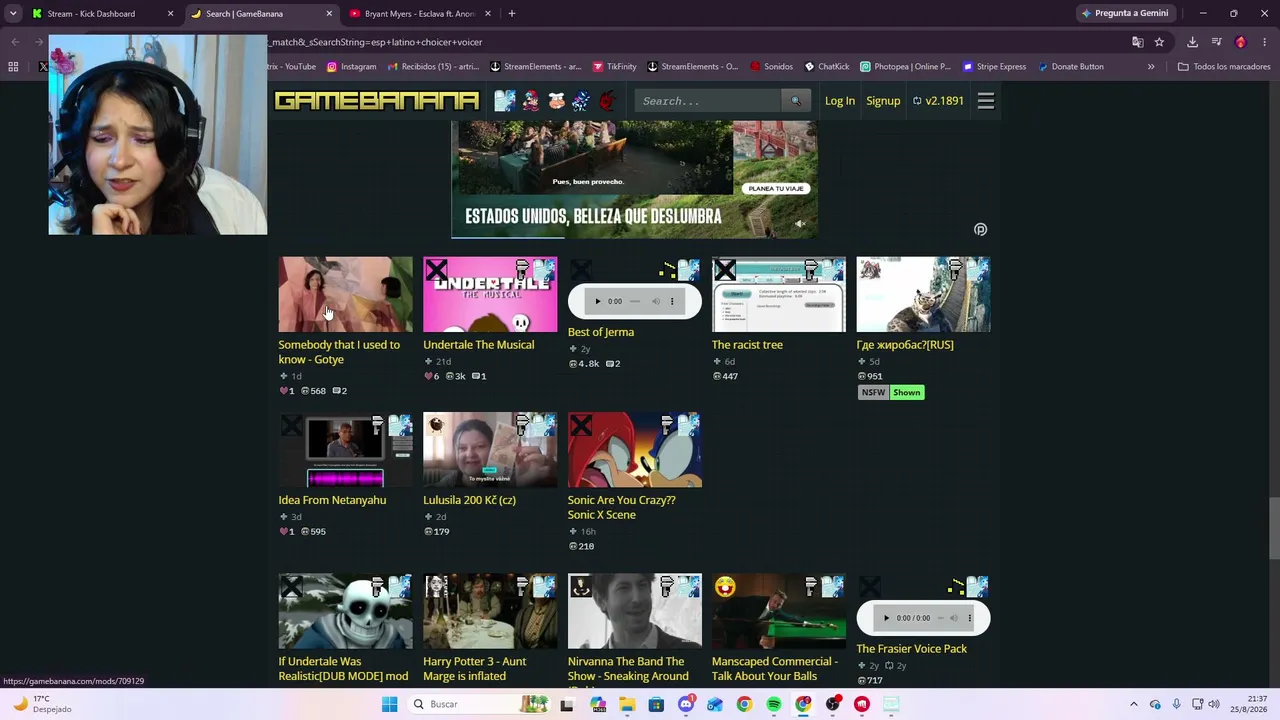Open the If Undertale Was Realistic thumbnail
This screenshot has width=1280, height=720.
[x=345, y=611]
